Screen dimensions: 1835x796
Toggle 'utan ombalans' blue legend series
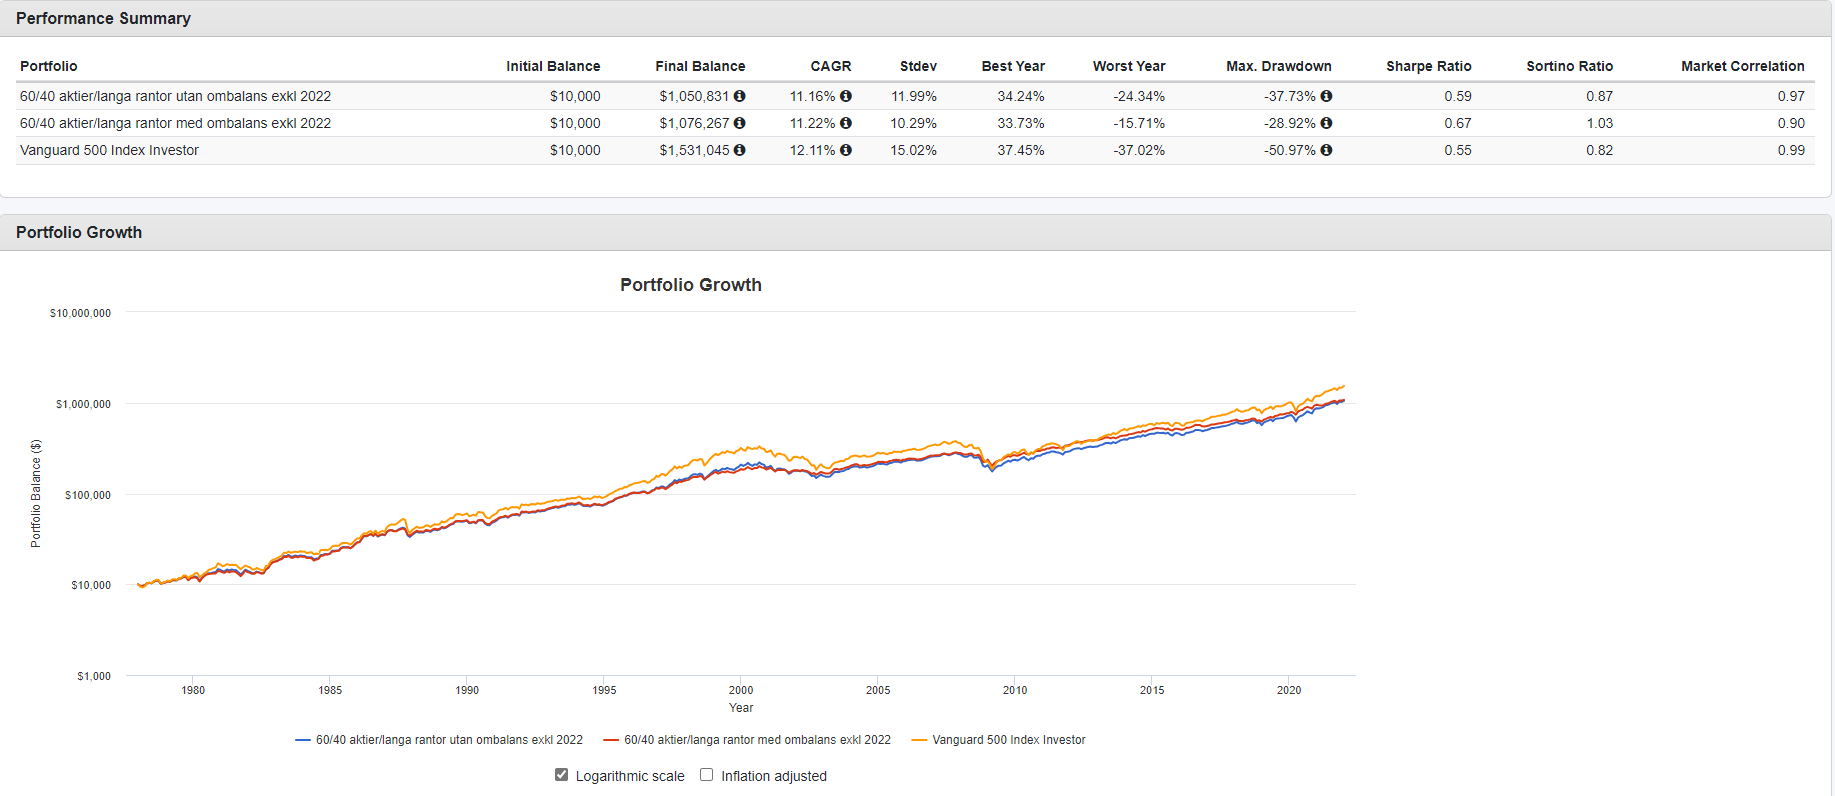(x=449, y=740)
